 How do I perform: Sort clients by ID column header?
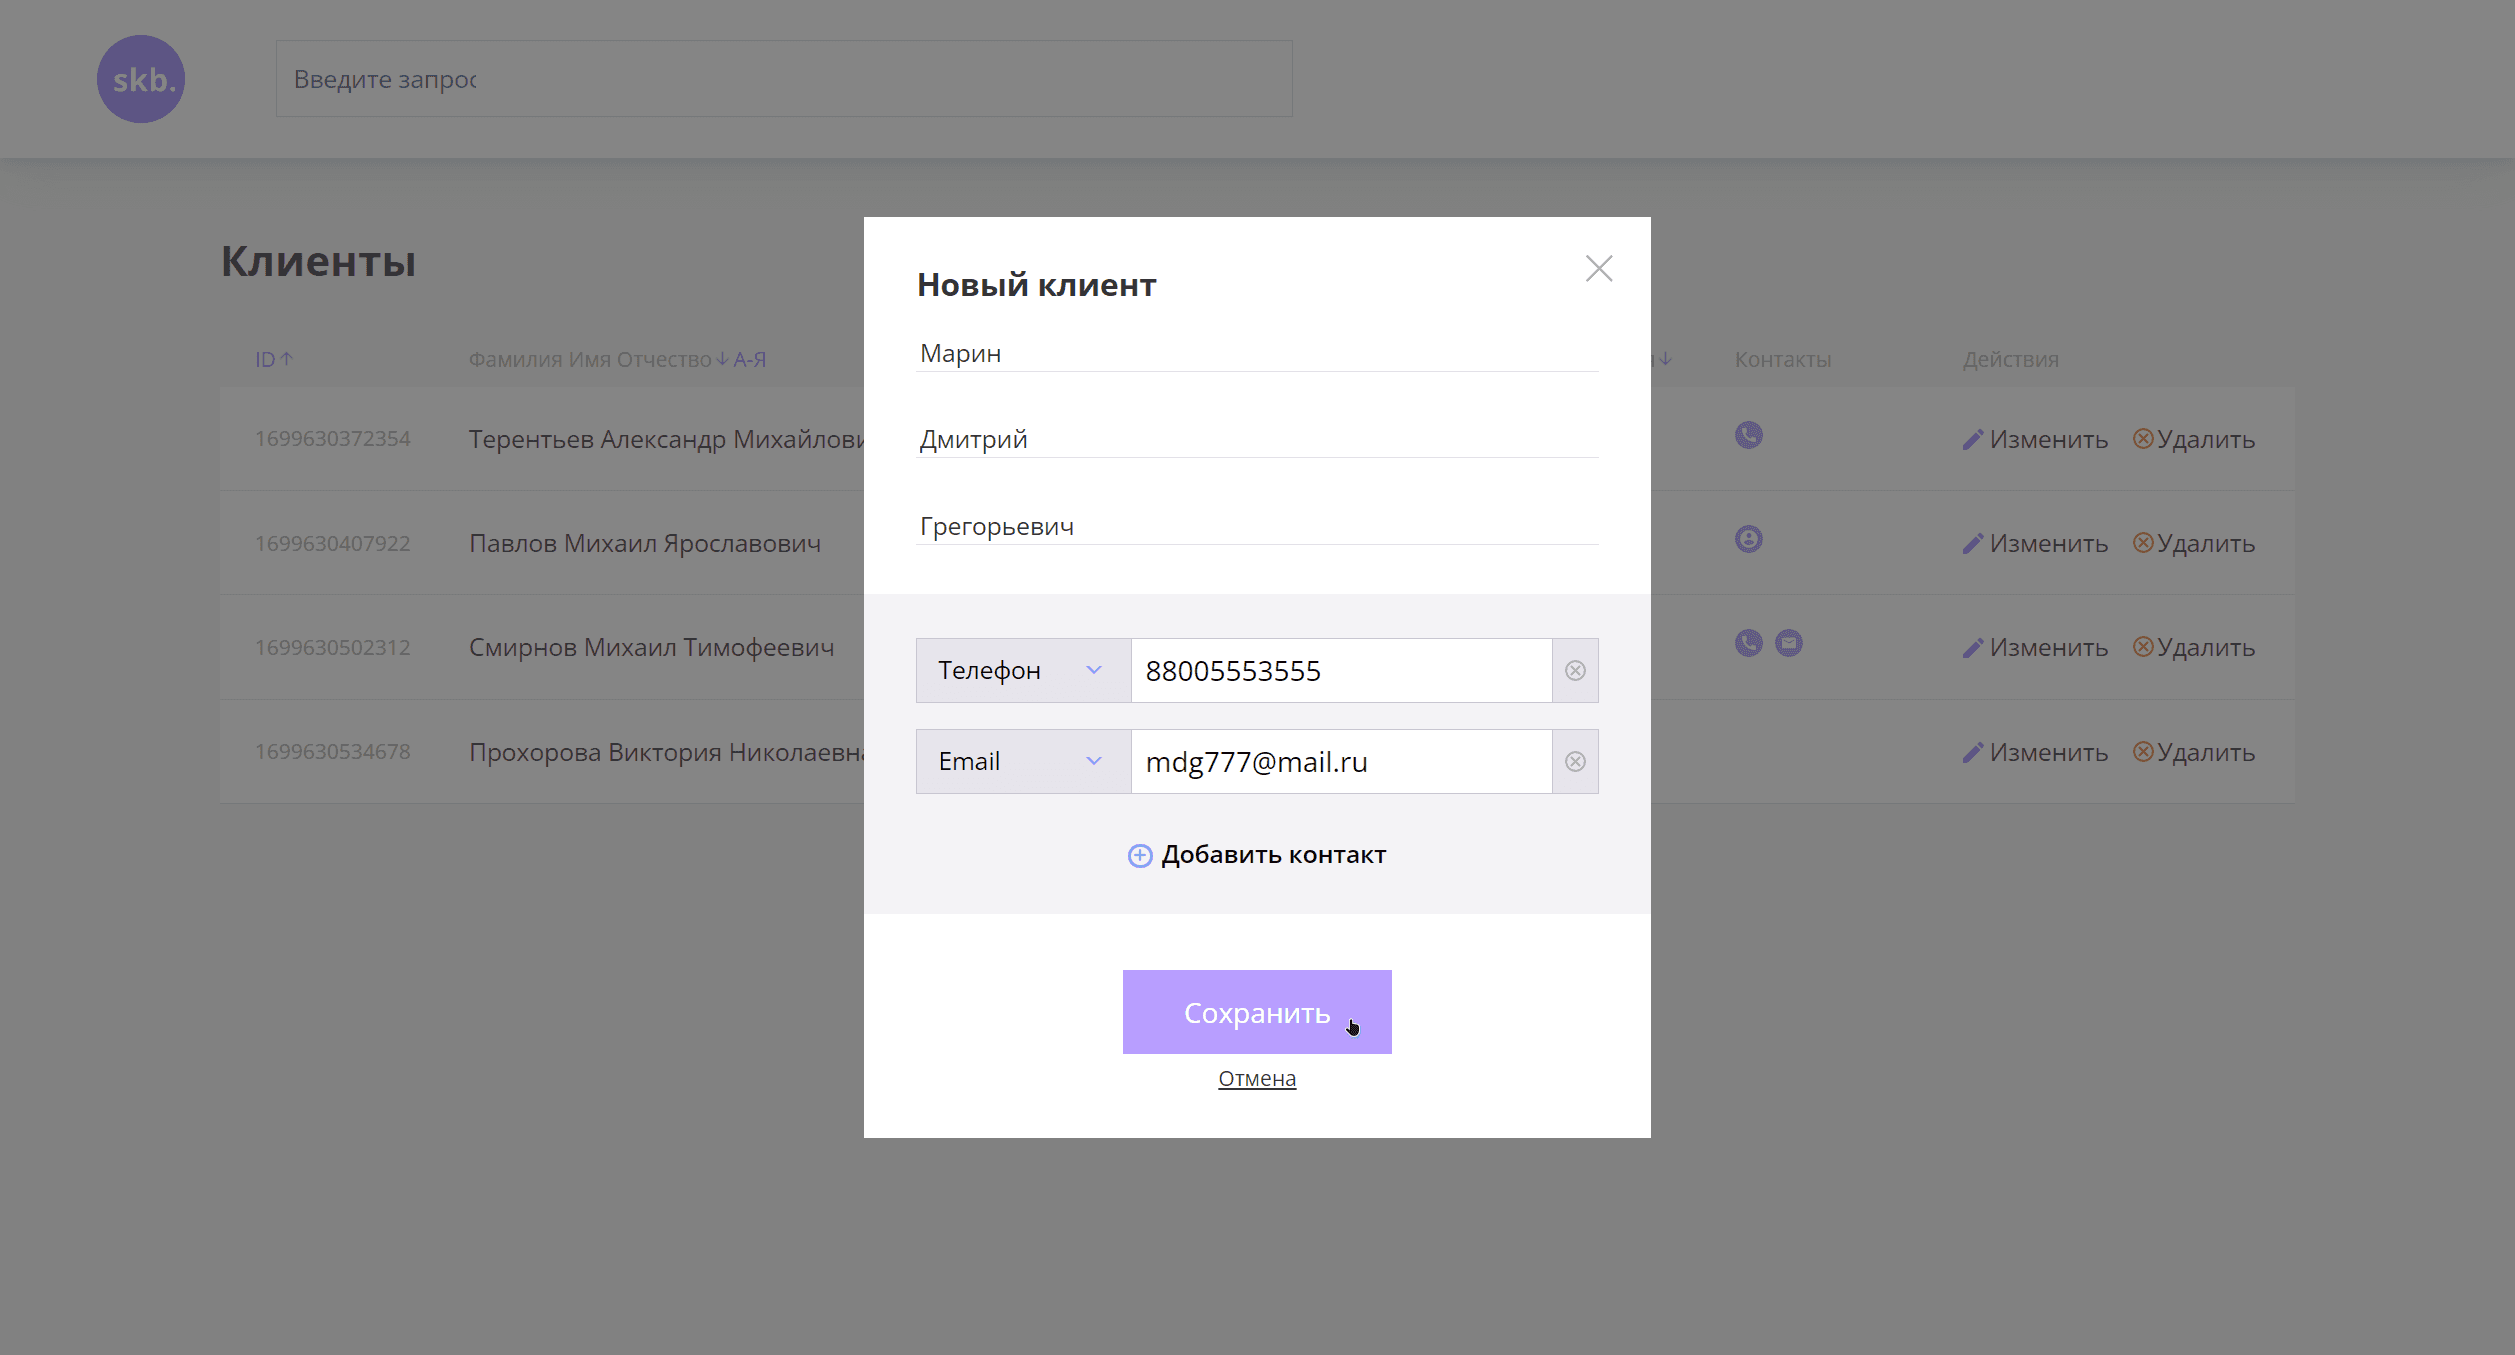tap(272, 359)
